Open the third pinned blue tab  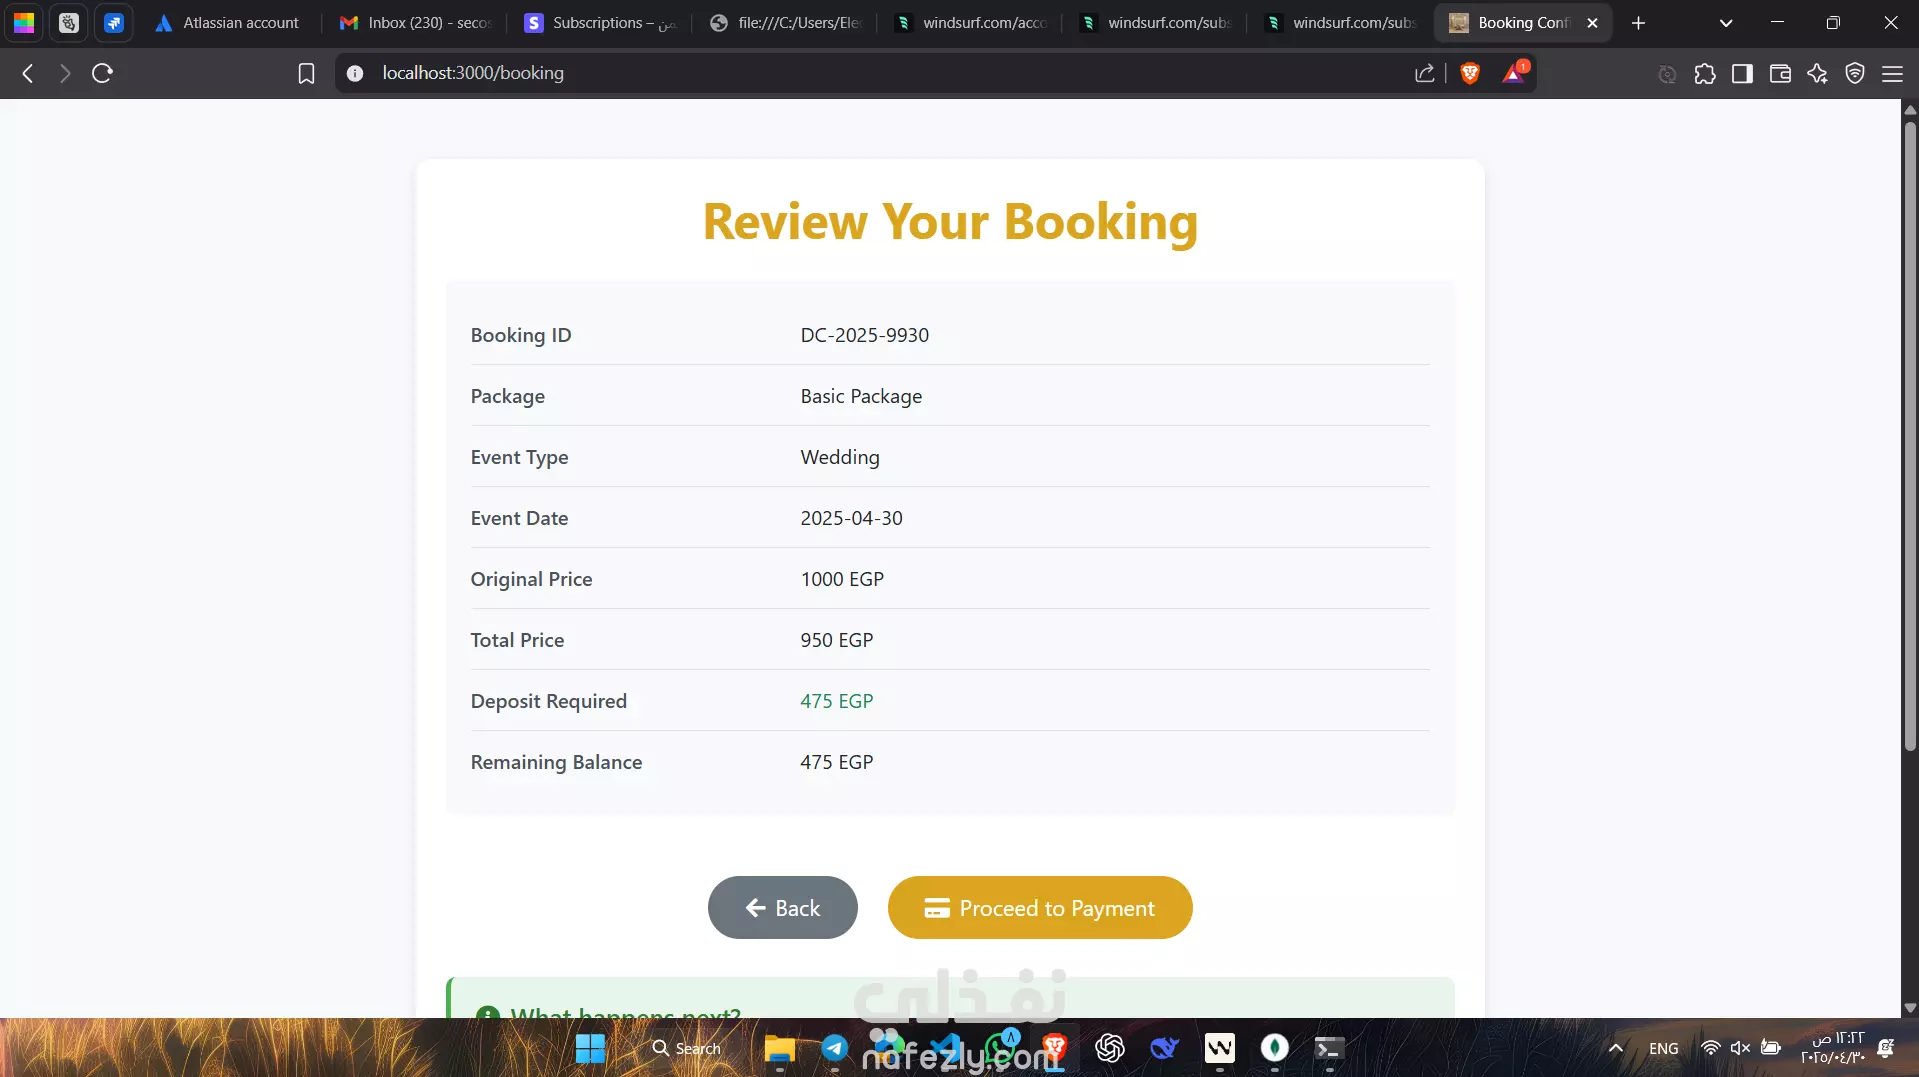114,22
